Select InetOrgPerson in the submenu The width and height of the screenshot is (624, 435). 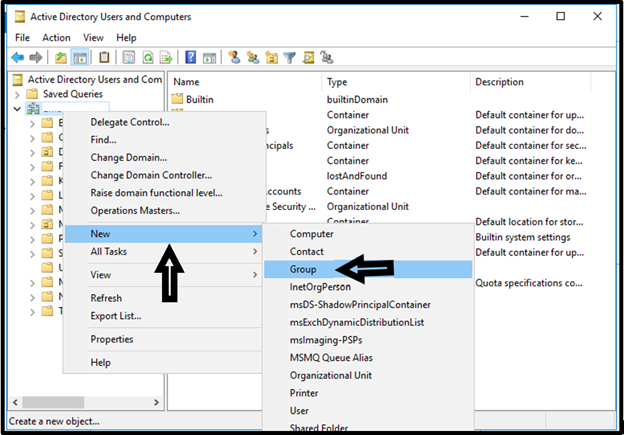(320, 287)
